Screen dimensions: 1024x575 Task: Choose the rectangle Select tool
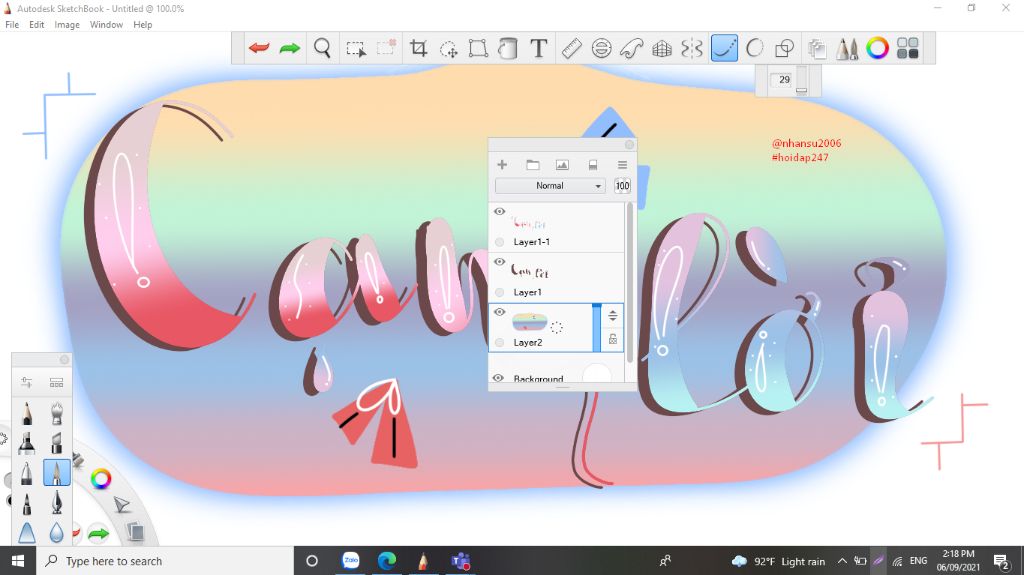356,48
